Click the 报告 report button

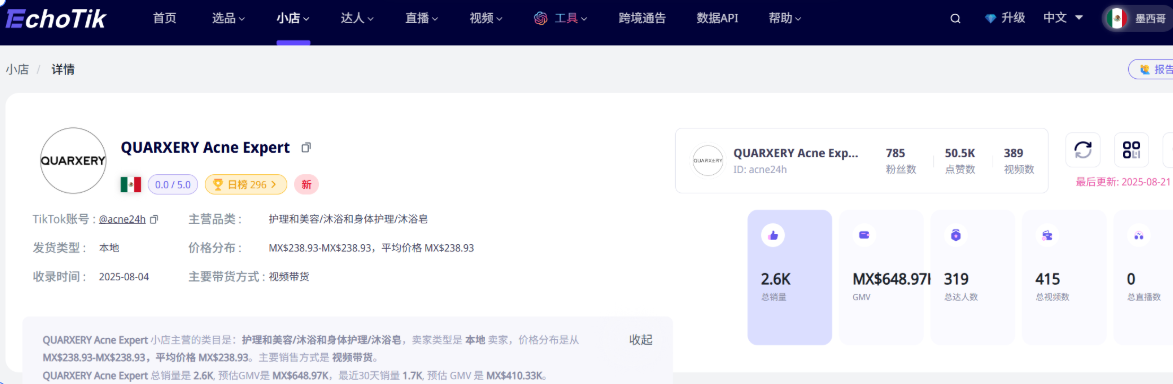[1152, 70]
